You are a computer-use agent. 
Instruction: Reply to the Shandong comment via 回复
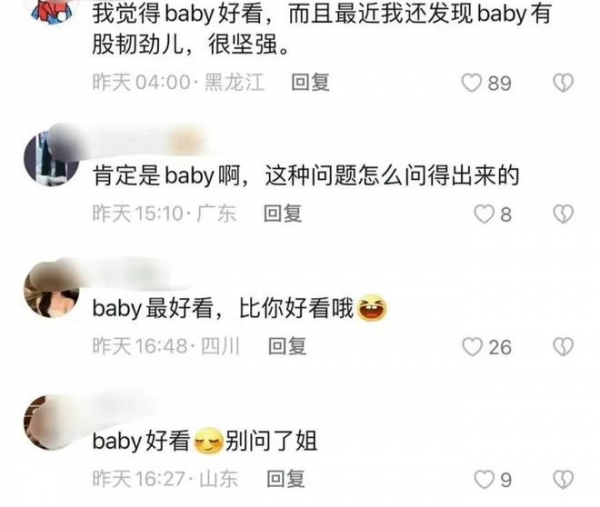[x=286, y=479]
